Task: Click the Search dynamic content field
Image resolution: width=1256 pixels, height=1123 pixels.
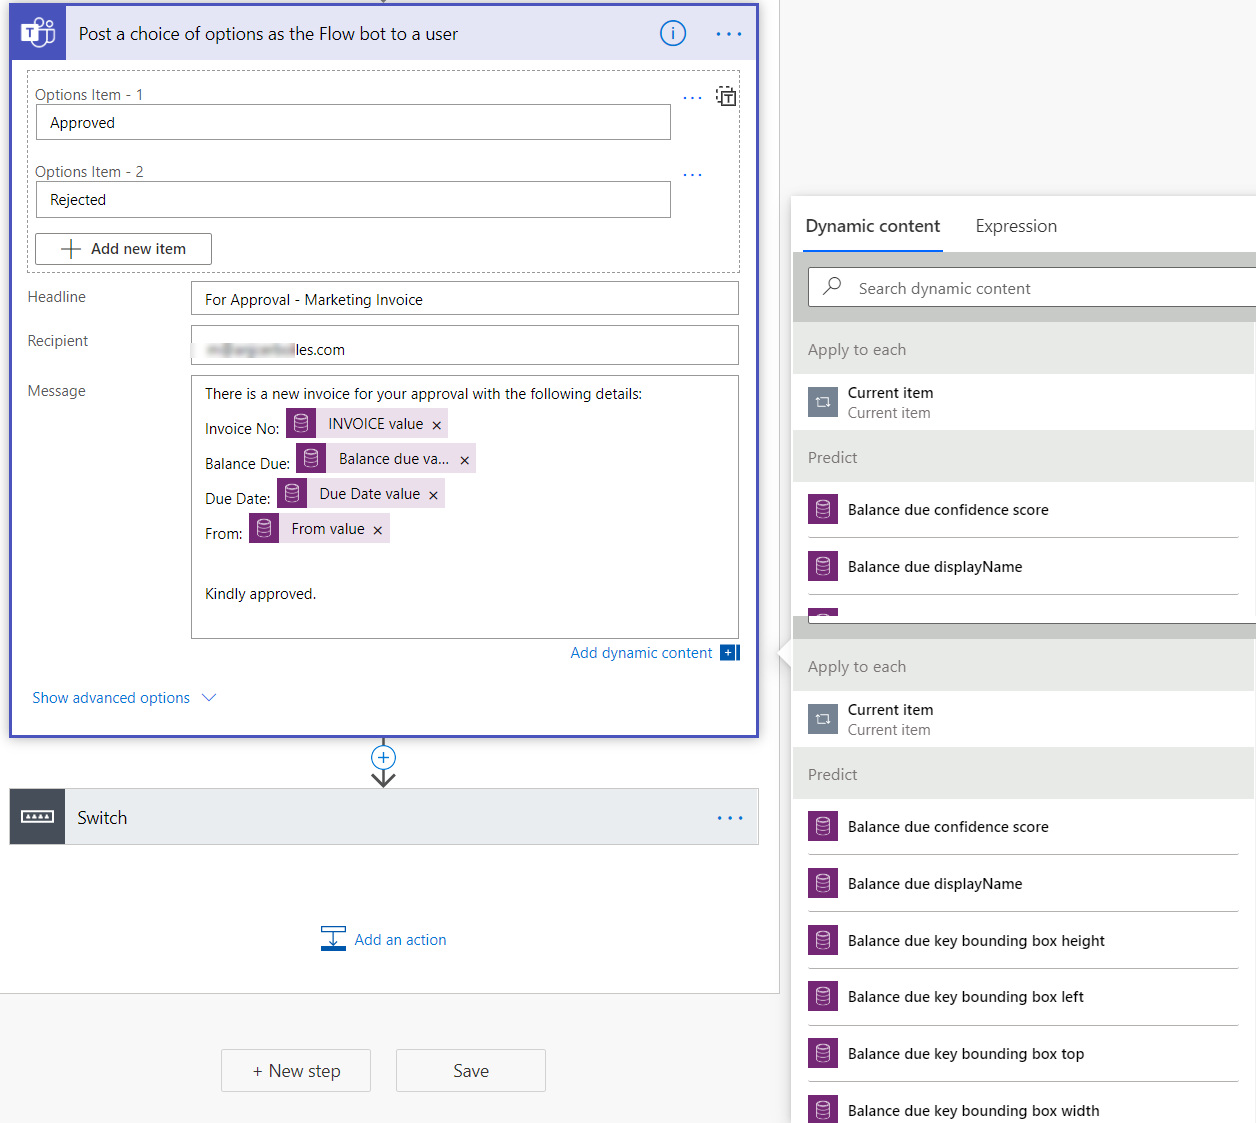Action: pos(1000,287)
